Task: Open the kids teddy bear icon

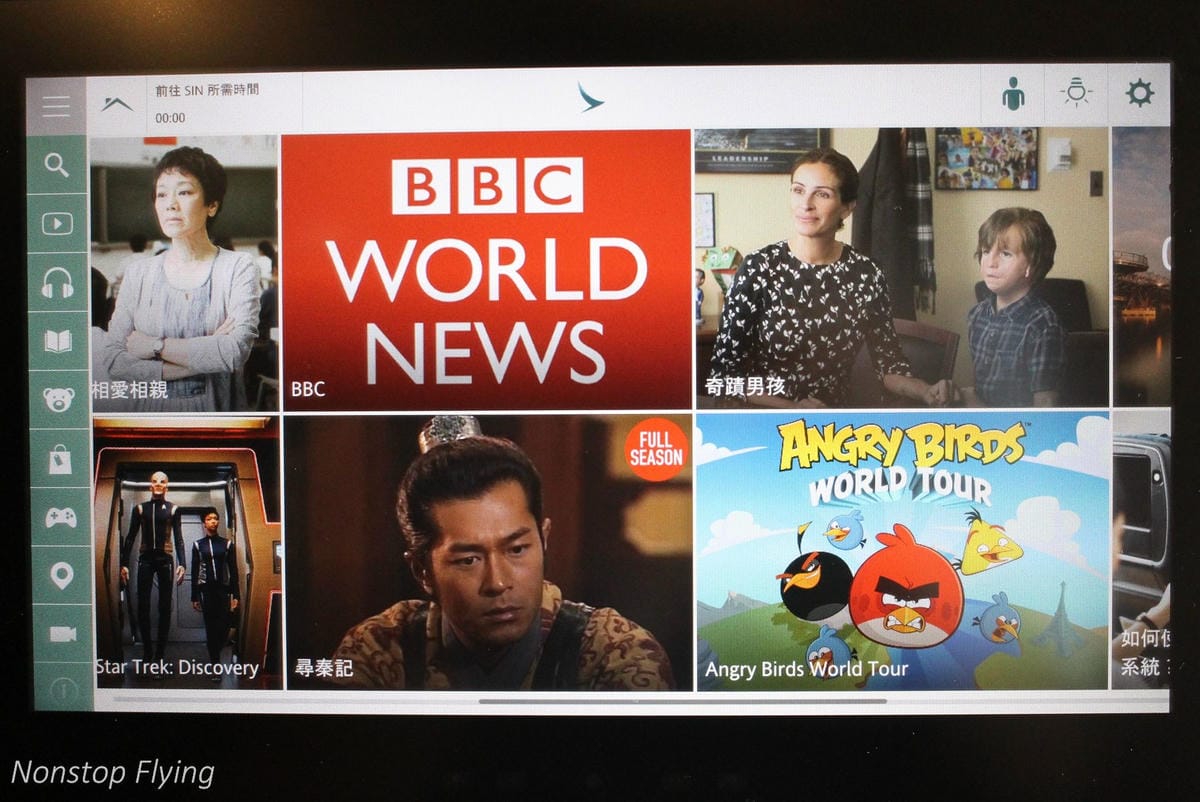Action: click(x=58, y=400)
